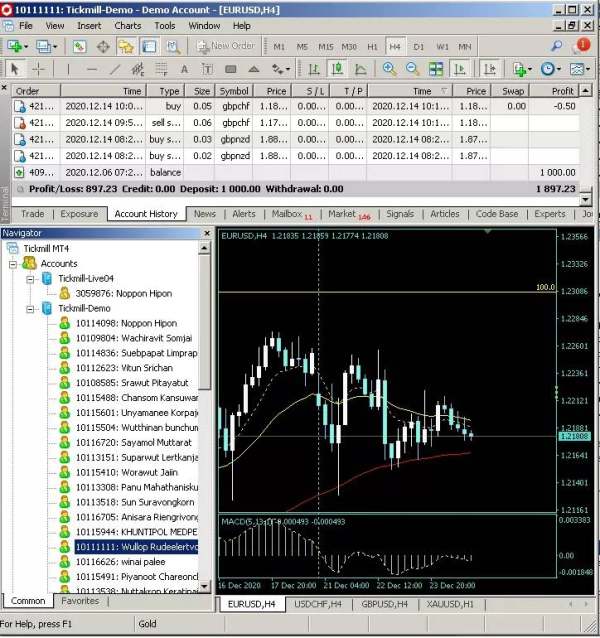Toggle chart shift
The width and height of the screenshot is (600, 638).
(489, 69)
